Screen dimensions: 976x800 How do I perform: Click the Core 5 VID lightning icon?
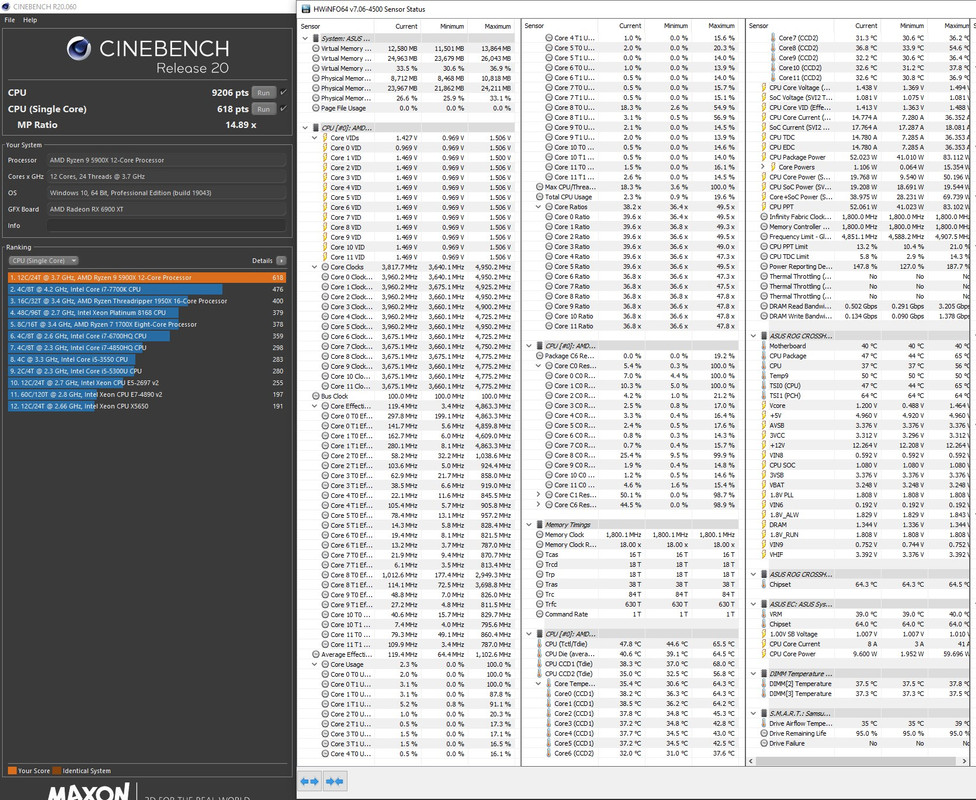pyautogui.click(x=325, y=198)
